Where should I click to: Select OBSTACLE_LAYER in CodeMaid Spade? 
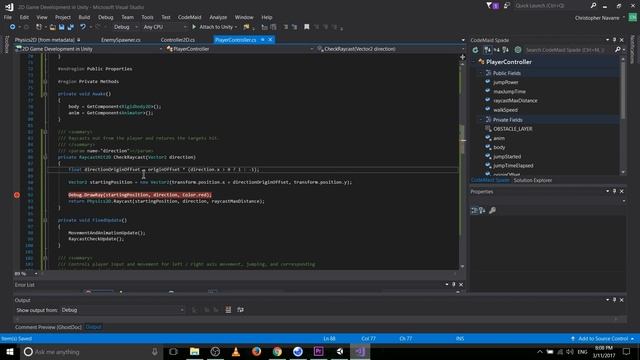(x=513, y=129)
